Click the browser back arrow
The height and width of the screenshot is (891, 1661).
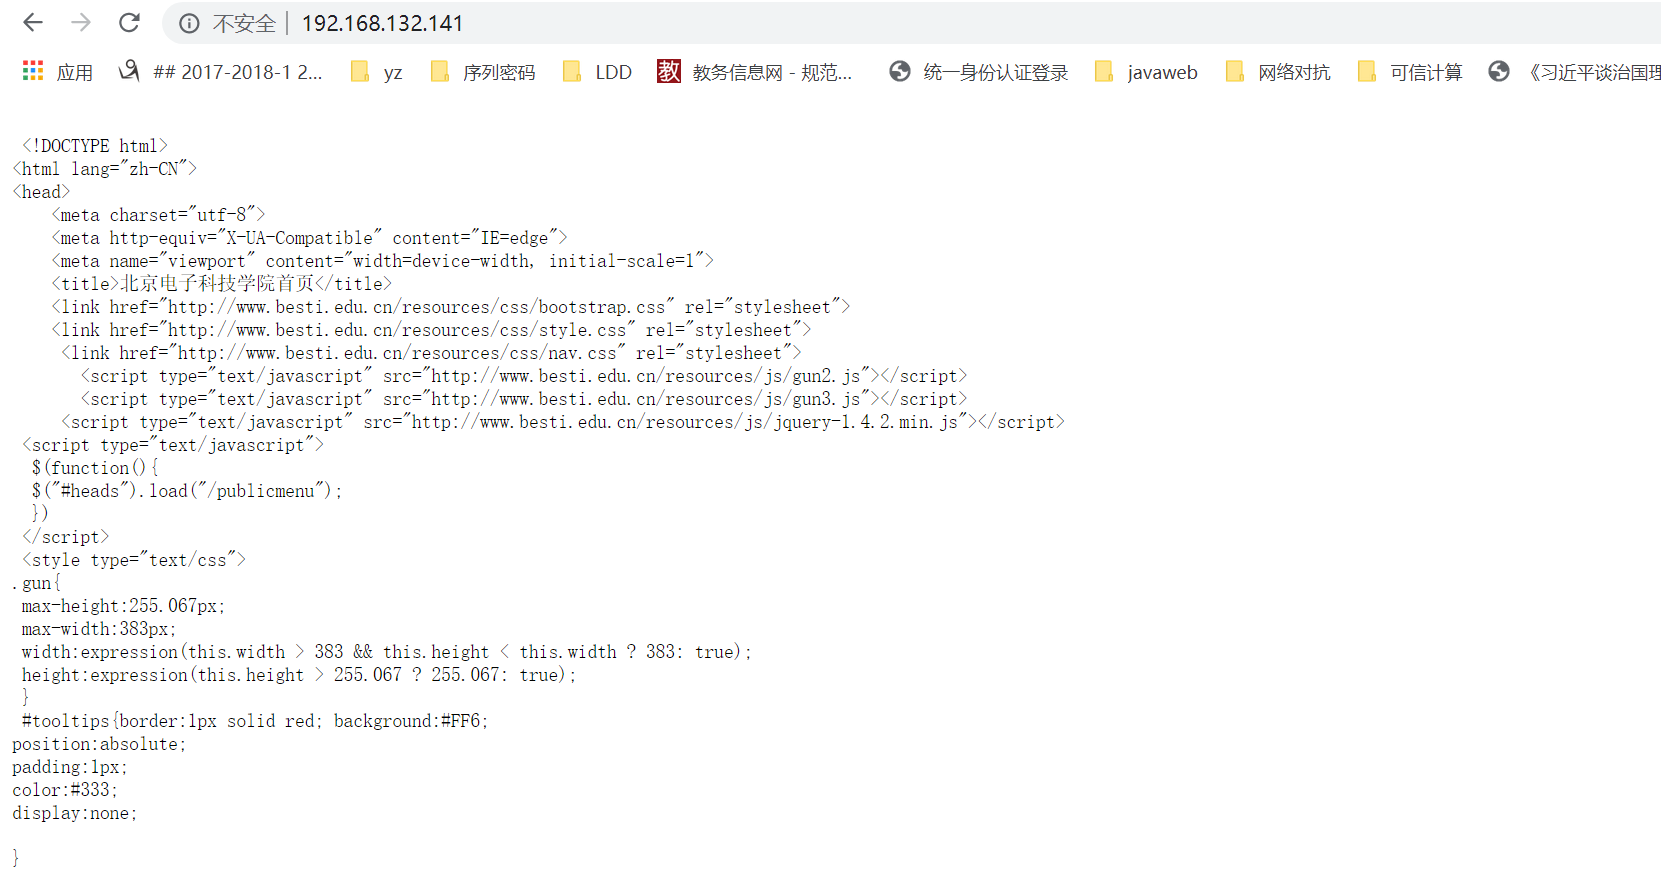33,23
